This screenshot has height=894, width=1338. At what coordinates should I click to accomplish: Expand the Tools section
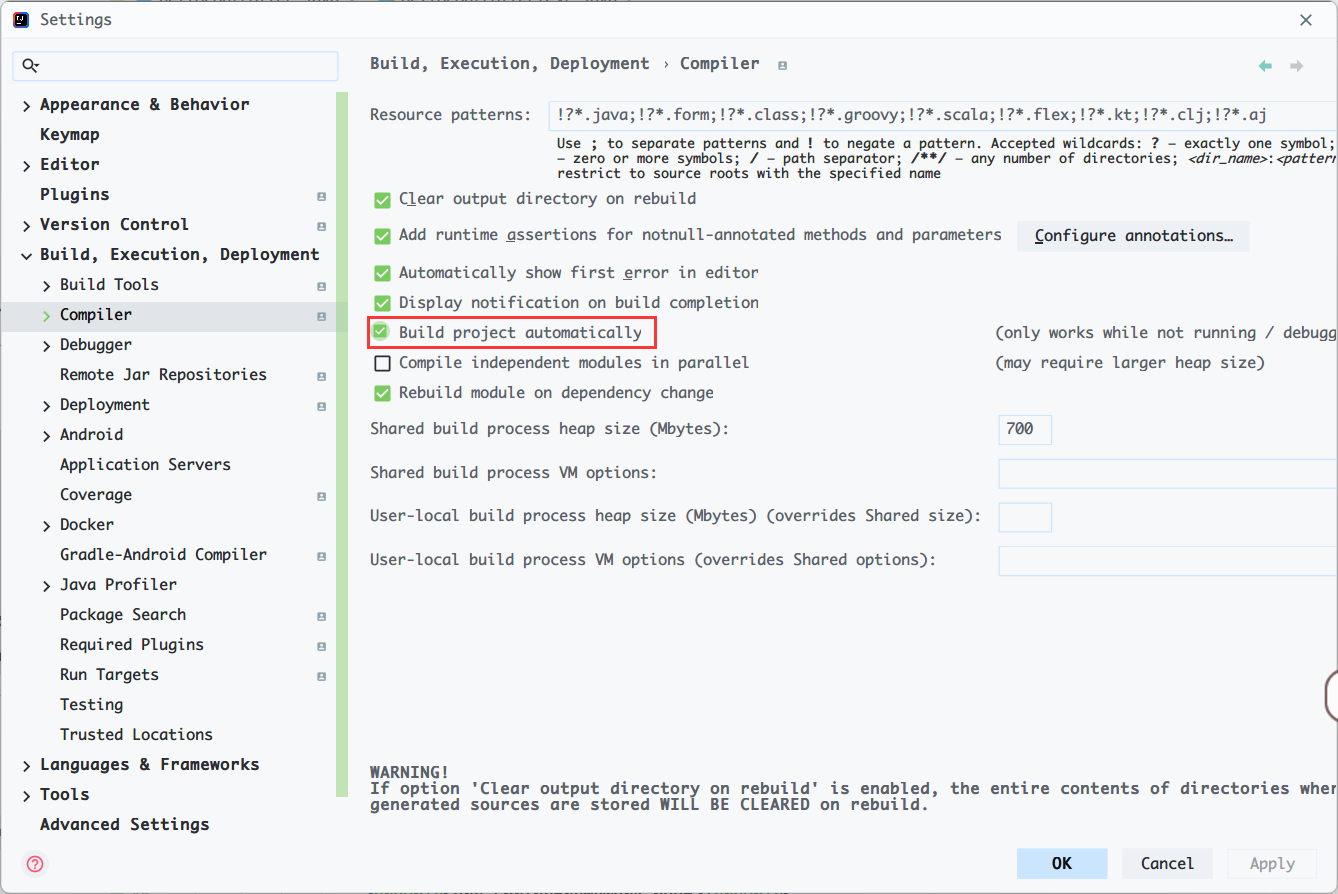point(26,795)
